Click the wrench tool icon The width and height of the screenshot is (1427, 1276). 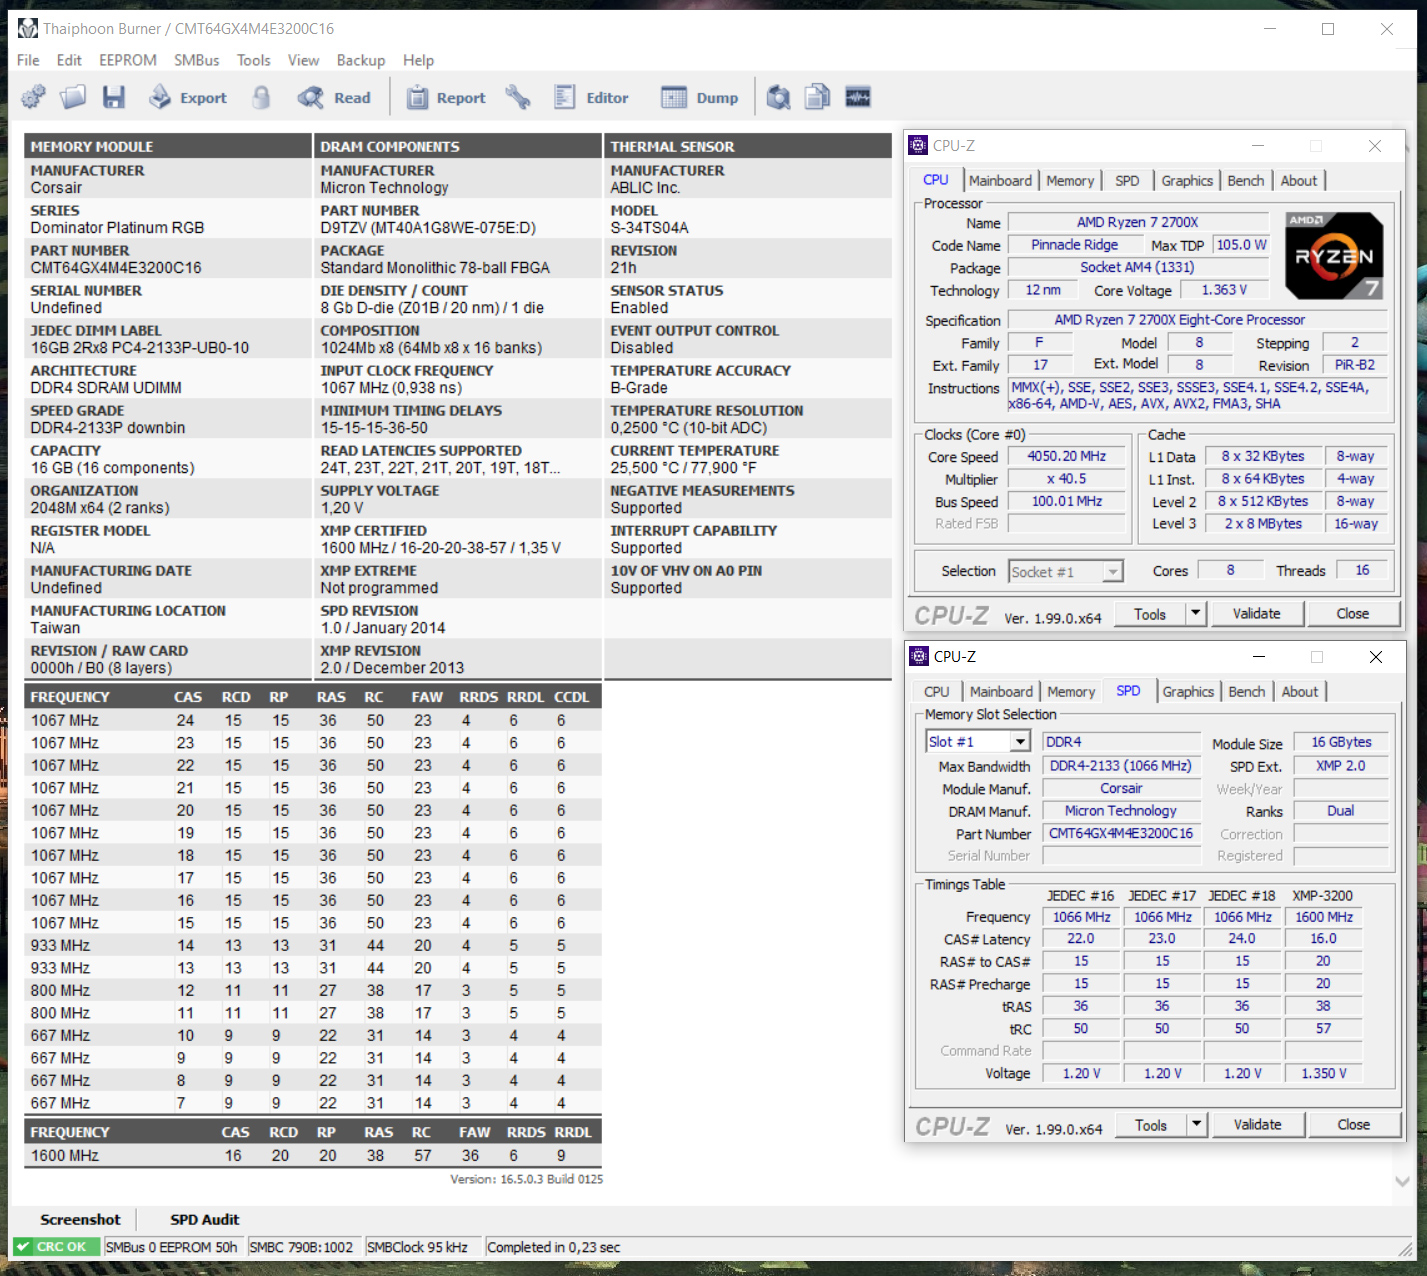coord(518,97)
